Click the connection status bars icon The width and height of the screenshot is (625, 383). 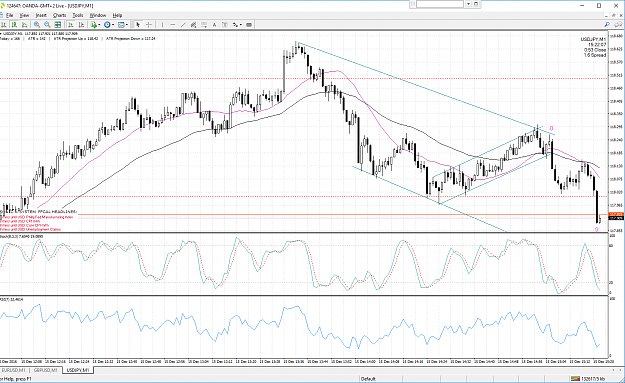pyautogui.click(x=575, y=379)
